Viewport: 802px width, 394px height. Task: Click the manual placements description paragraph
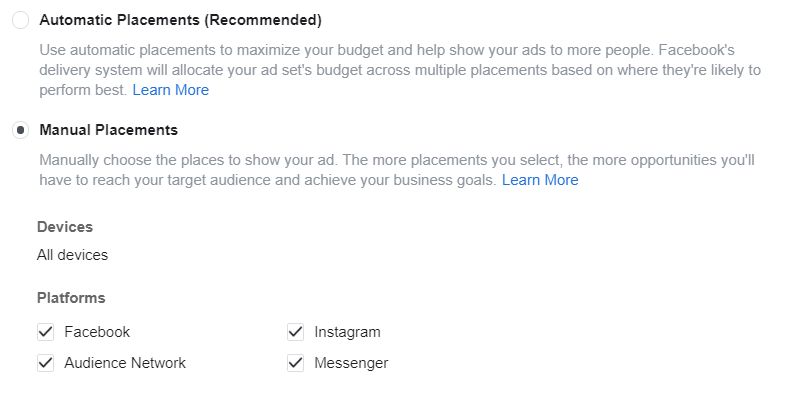coord(397,170)
